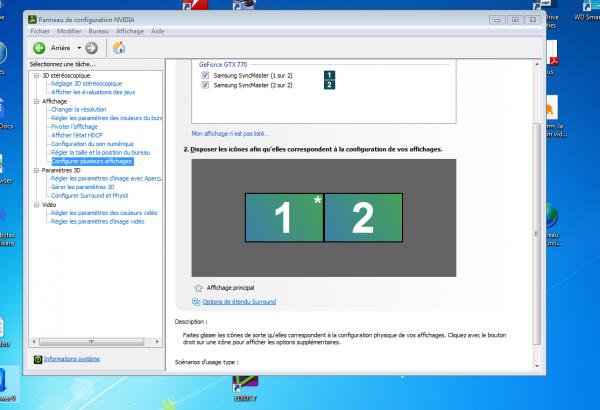Go to the Home page icon

point(119,48)
